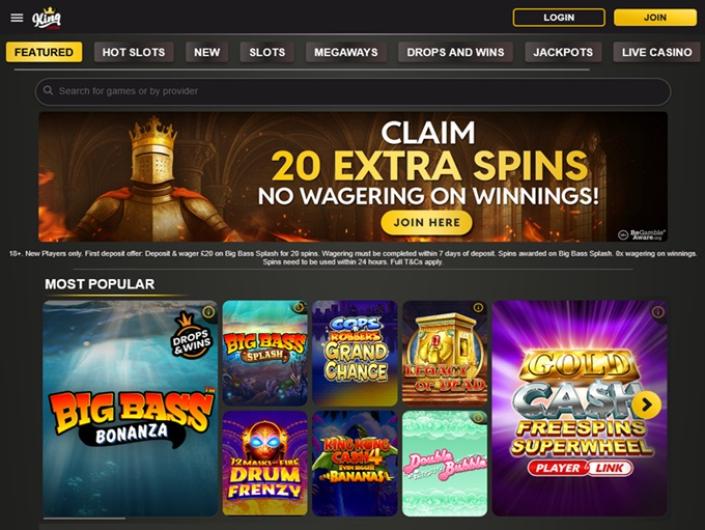705x530 pixels.
Task: Open the hamburger navigation menu
Action: (x=17, y=18)
